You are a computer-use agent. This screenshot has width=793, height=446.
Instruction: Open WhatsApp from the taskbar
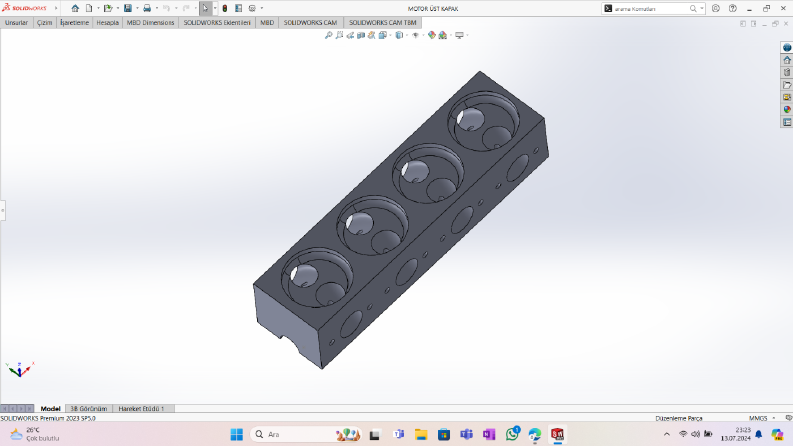click(x=512, y=434)
